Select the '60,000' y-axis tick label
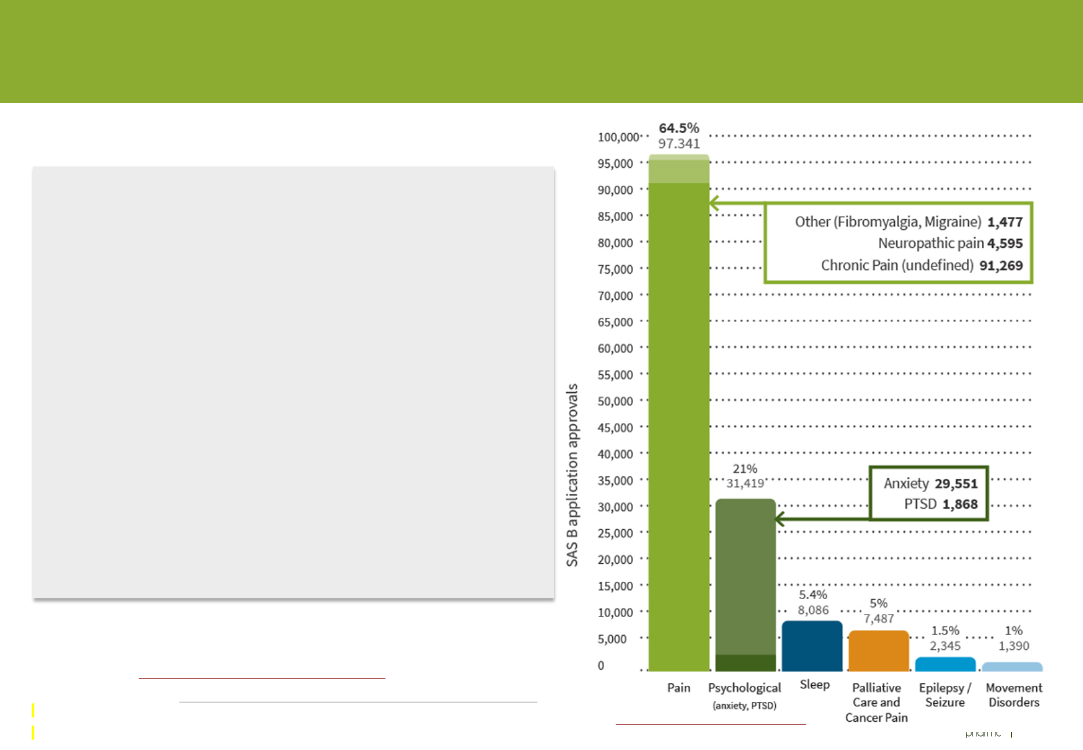This screenshot has width=1083, height=750. tap(615, 348)
